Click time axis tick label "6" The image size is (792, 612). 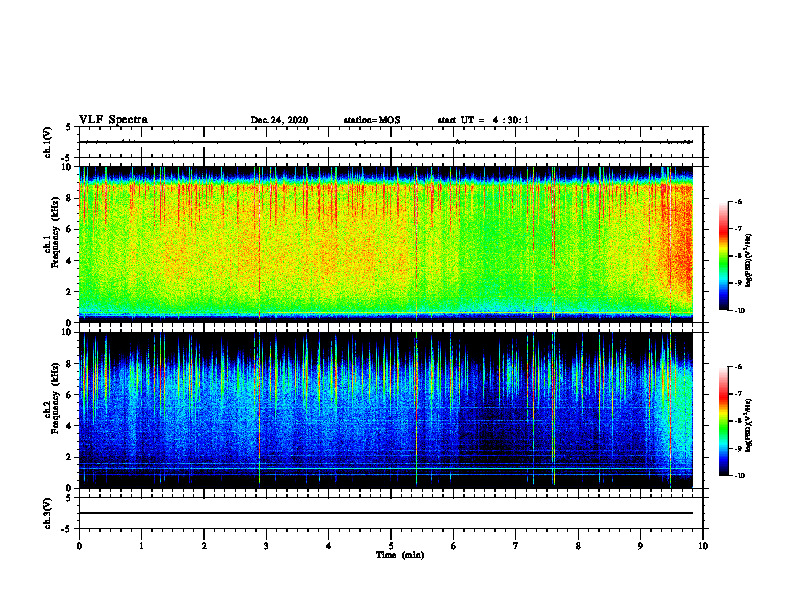click(453, 546)
